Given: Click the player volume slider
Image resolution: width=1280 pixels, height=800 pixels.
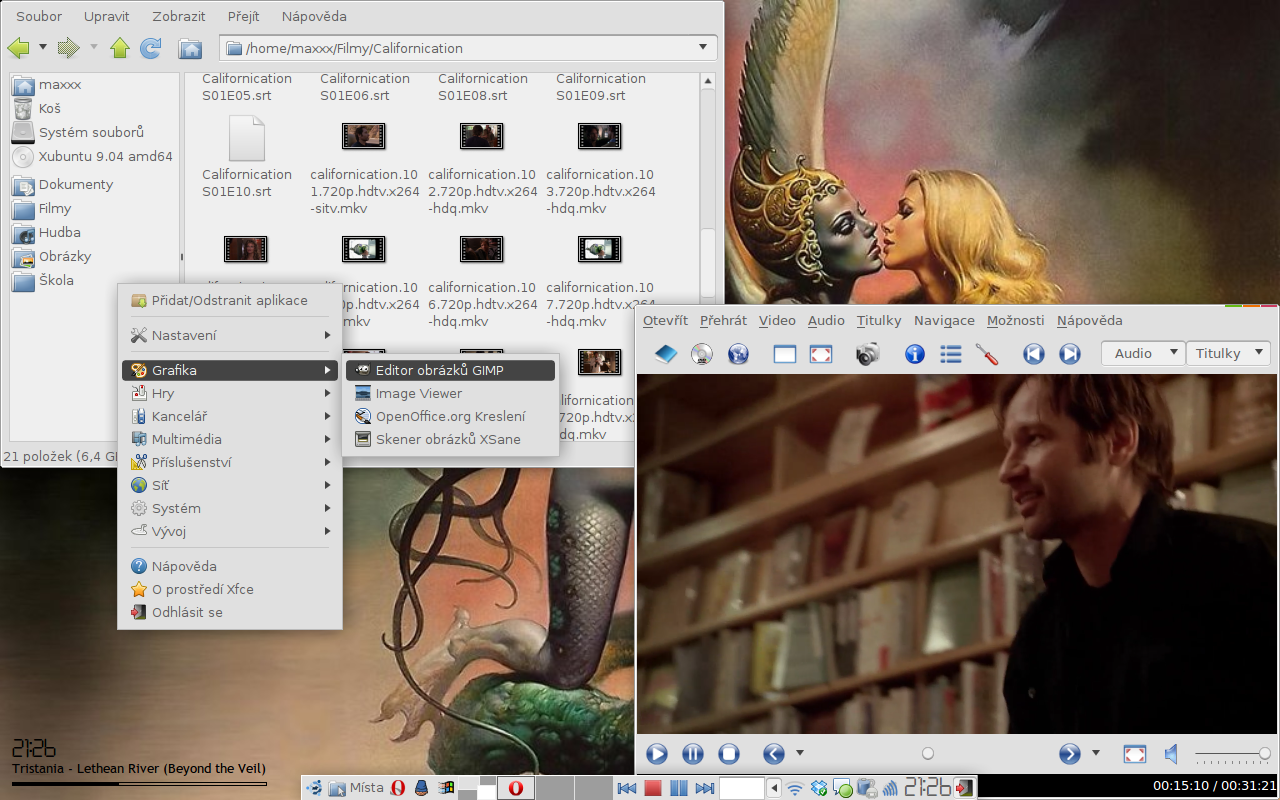Looking at the screenshot, I should (x=1231, y=754).
